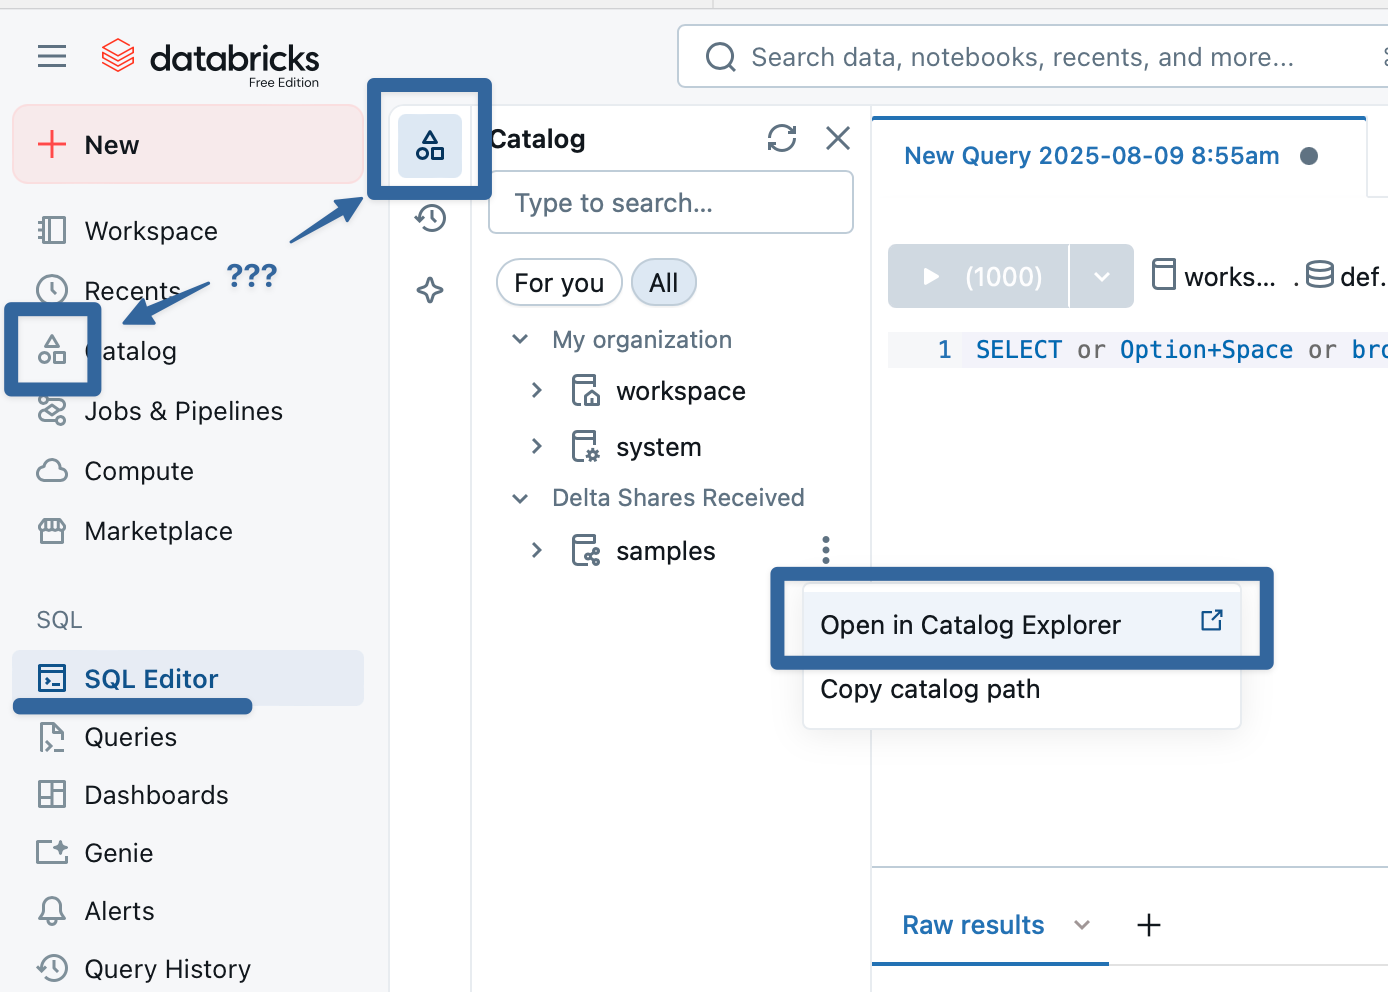
Task: Run the query with the (1000) button
Action: (x=978, y=276)
